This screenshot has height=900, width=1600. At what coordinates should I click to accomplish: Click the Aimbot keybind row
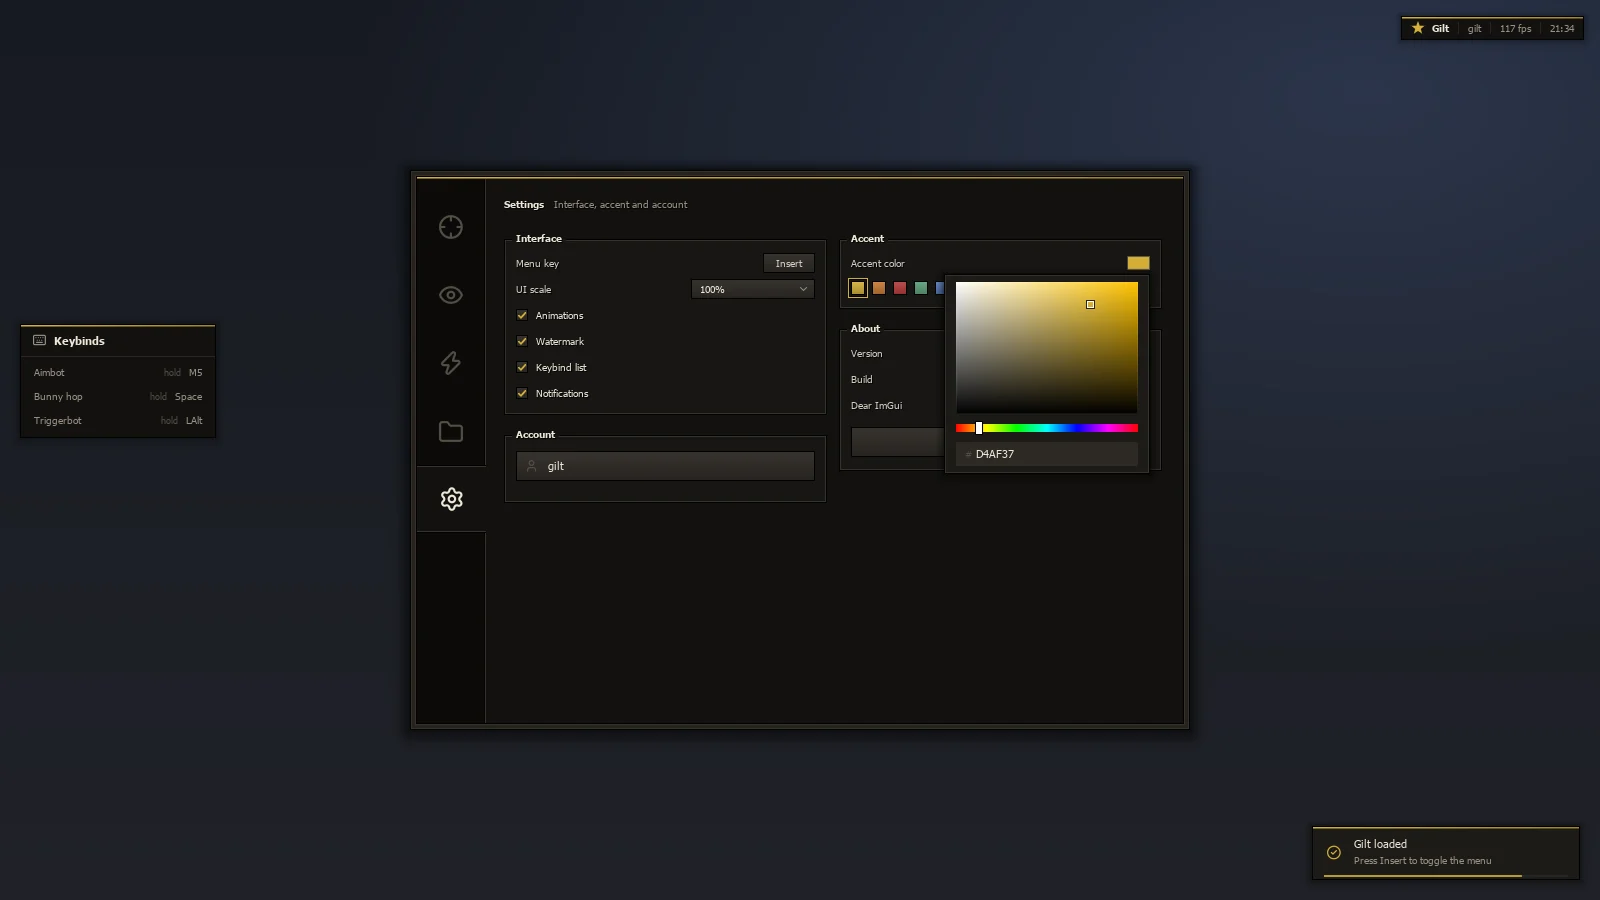118,373
